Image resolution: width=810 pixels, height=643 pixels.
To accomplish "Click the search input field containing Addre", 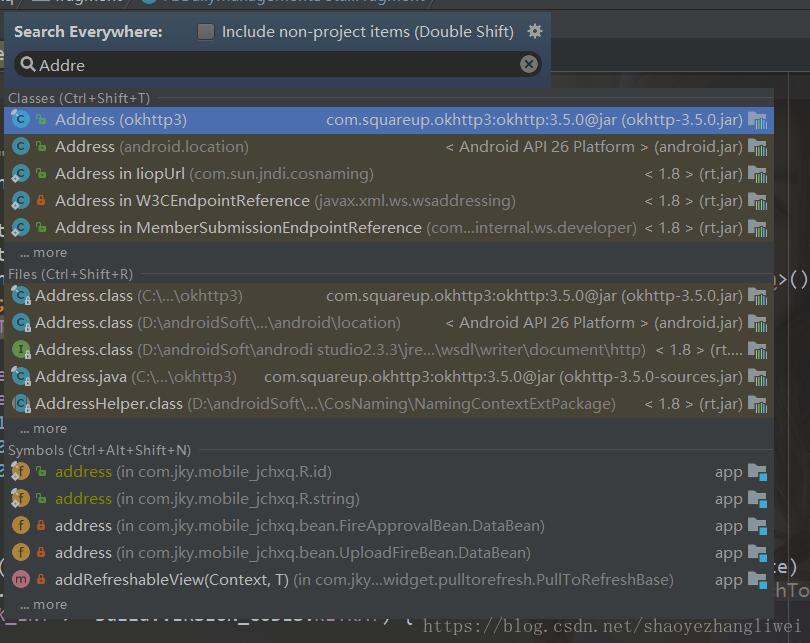I will coord(270,65).
